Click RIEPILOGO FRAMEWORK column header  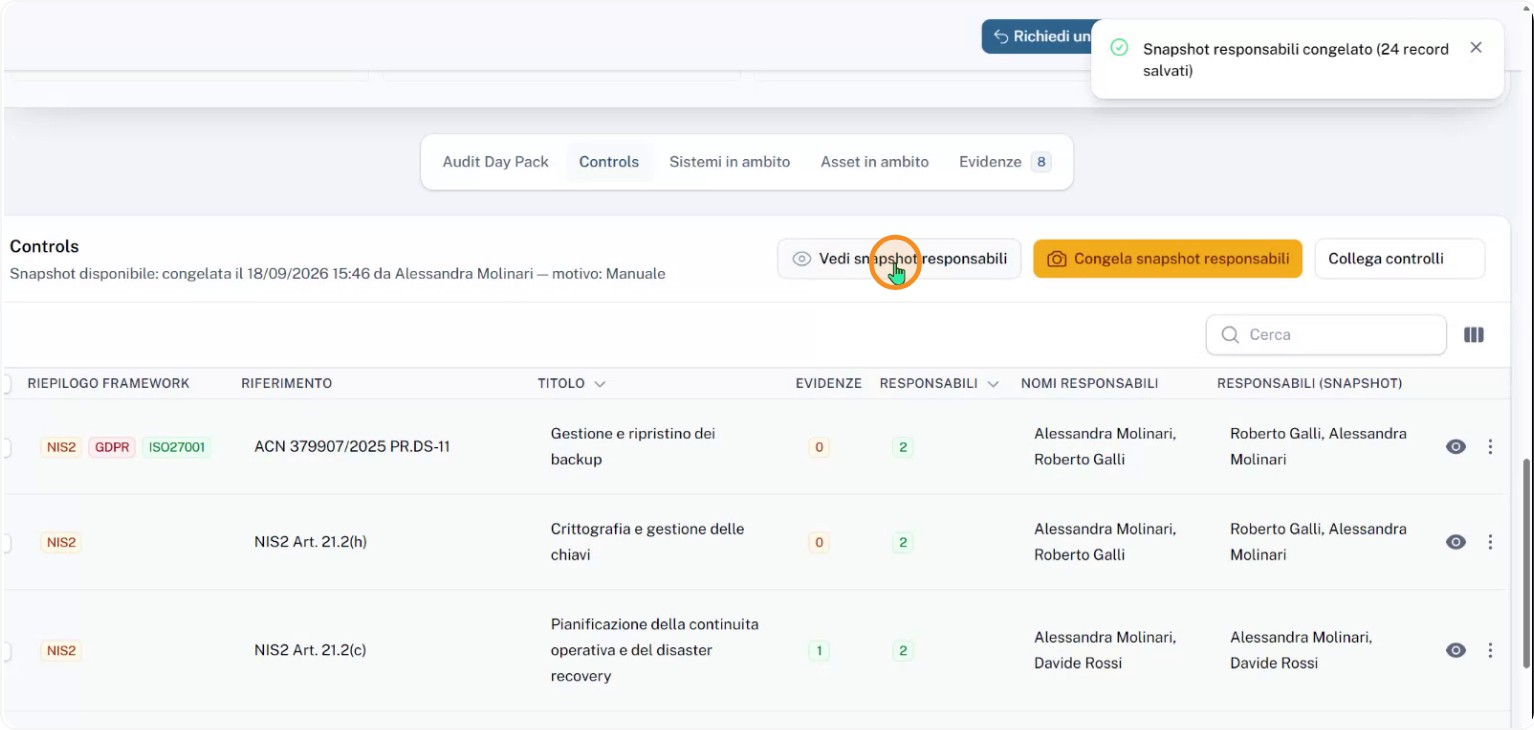pos(108,384)
